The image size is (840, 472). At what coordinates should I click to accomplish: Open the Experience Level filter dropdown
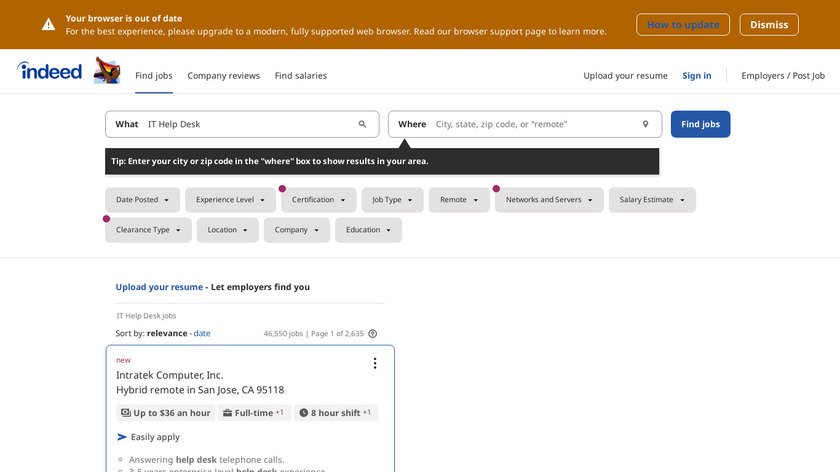230,200
